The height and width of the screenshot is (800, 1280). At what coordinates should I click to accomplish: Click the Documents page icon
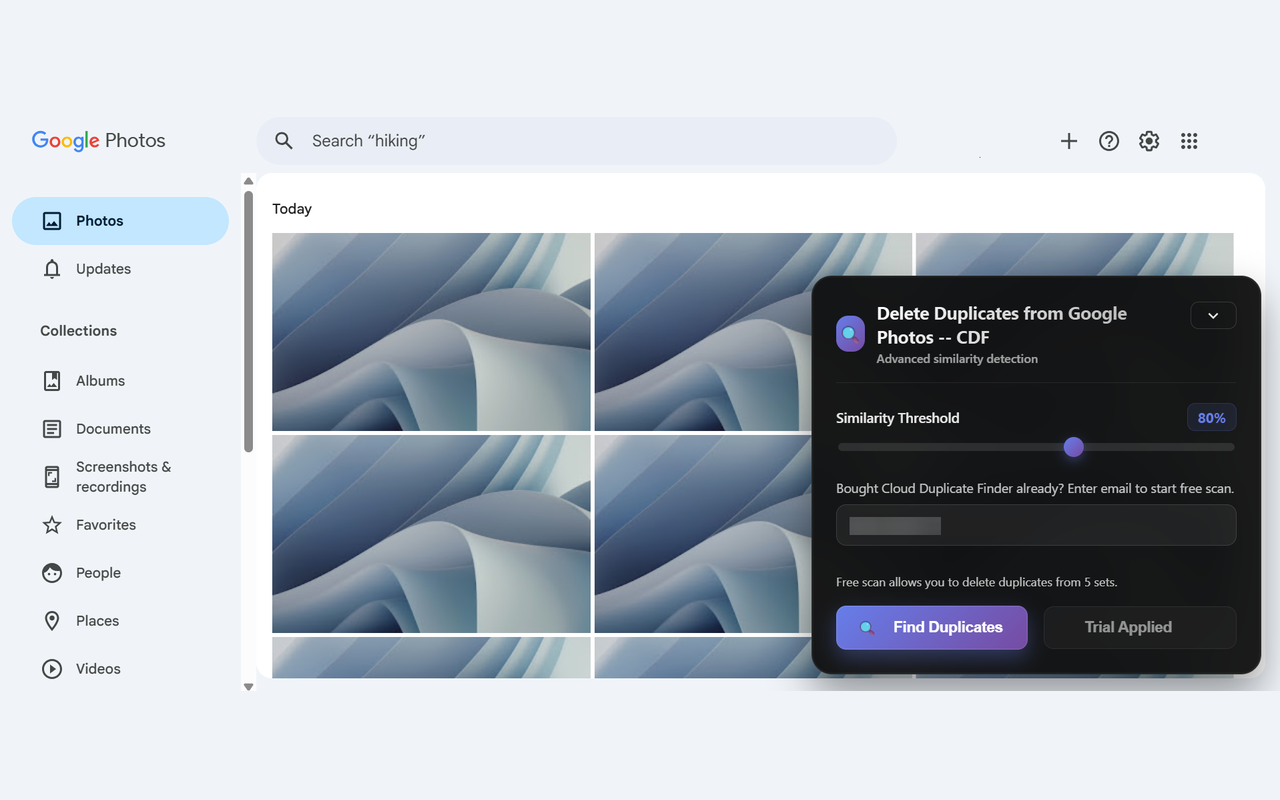click(52, 429)
